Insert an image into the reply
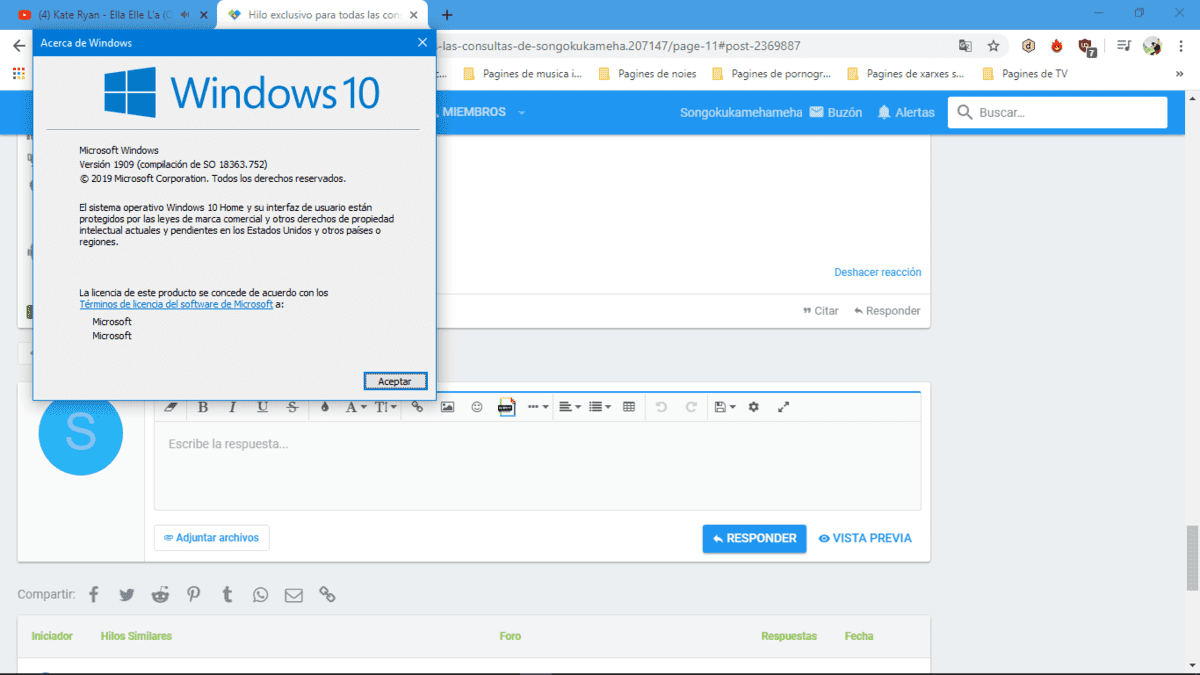 click(x=447, y=407)
